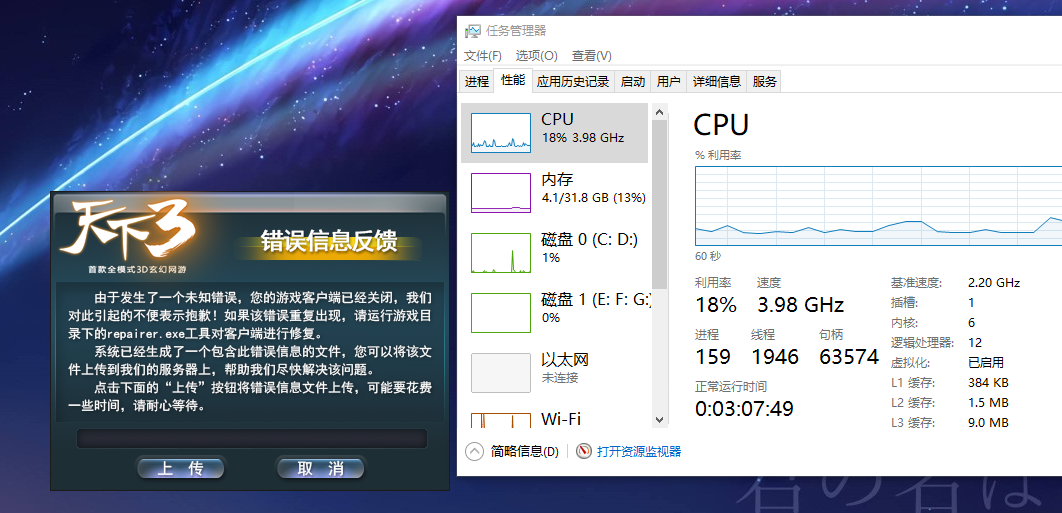Click the resource monitor icon
The width and height of the screenshot is (1062, 513).
click(x=583, y=451)
